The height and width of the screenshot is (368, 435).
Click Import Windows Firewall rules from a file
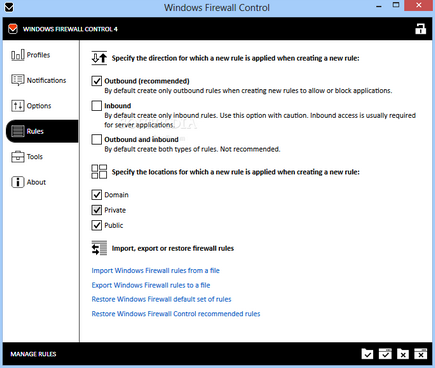click(156, 270)
